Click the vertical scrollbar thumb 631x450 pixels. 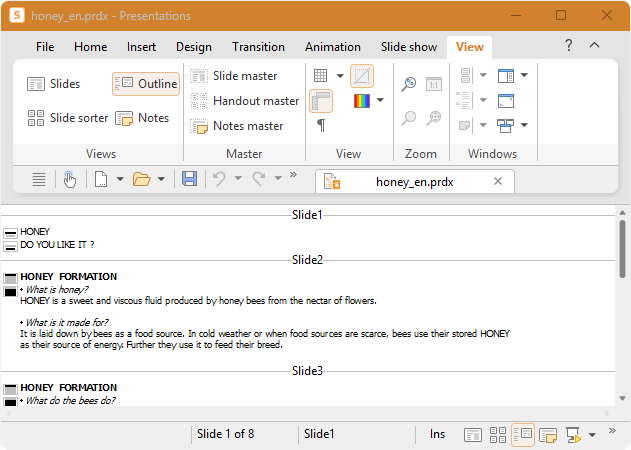tap(623, 249)
